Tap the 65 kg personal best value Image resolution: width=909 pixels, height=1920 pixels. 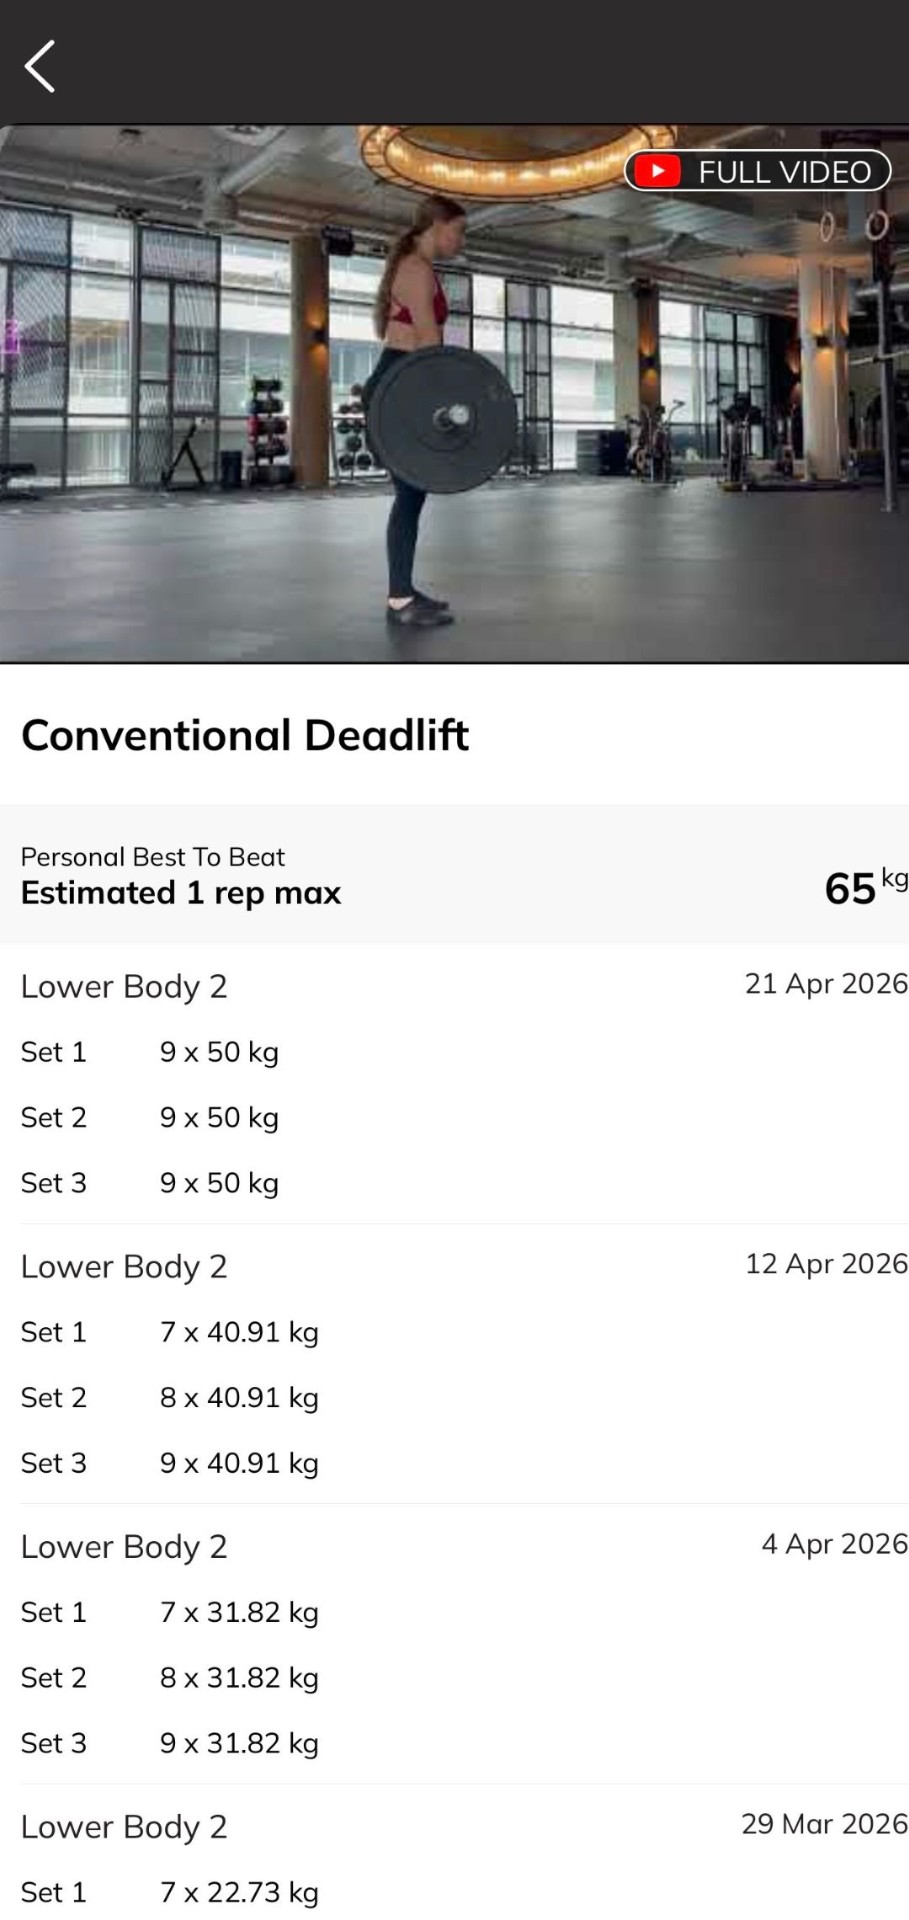pos(862,887)
